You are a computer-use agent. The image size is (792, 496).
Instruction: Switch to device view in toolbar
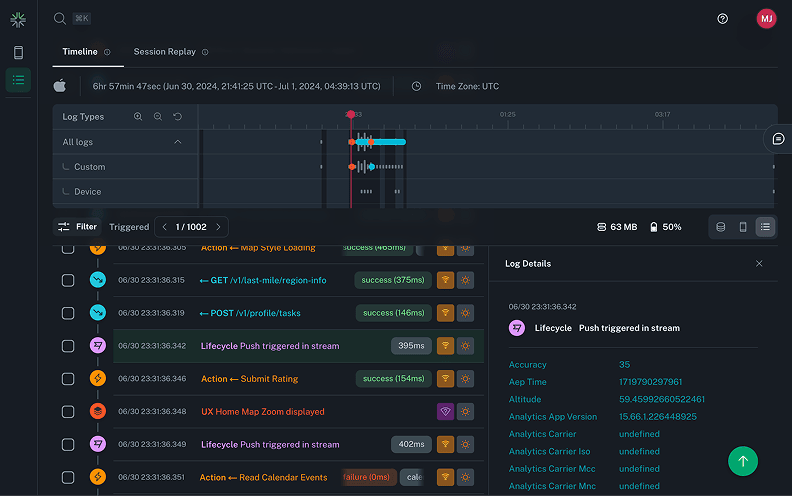coord(742,227)
